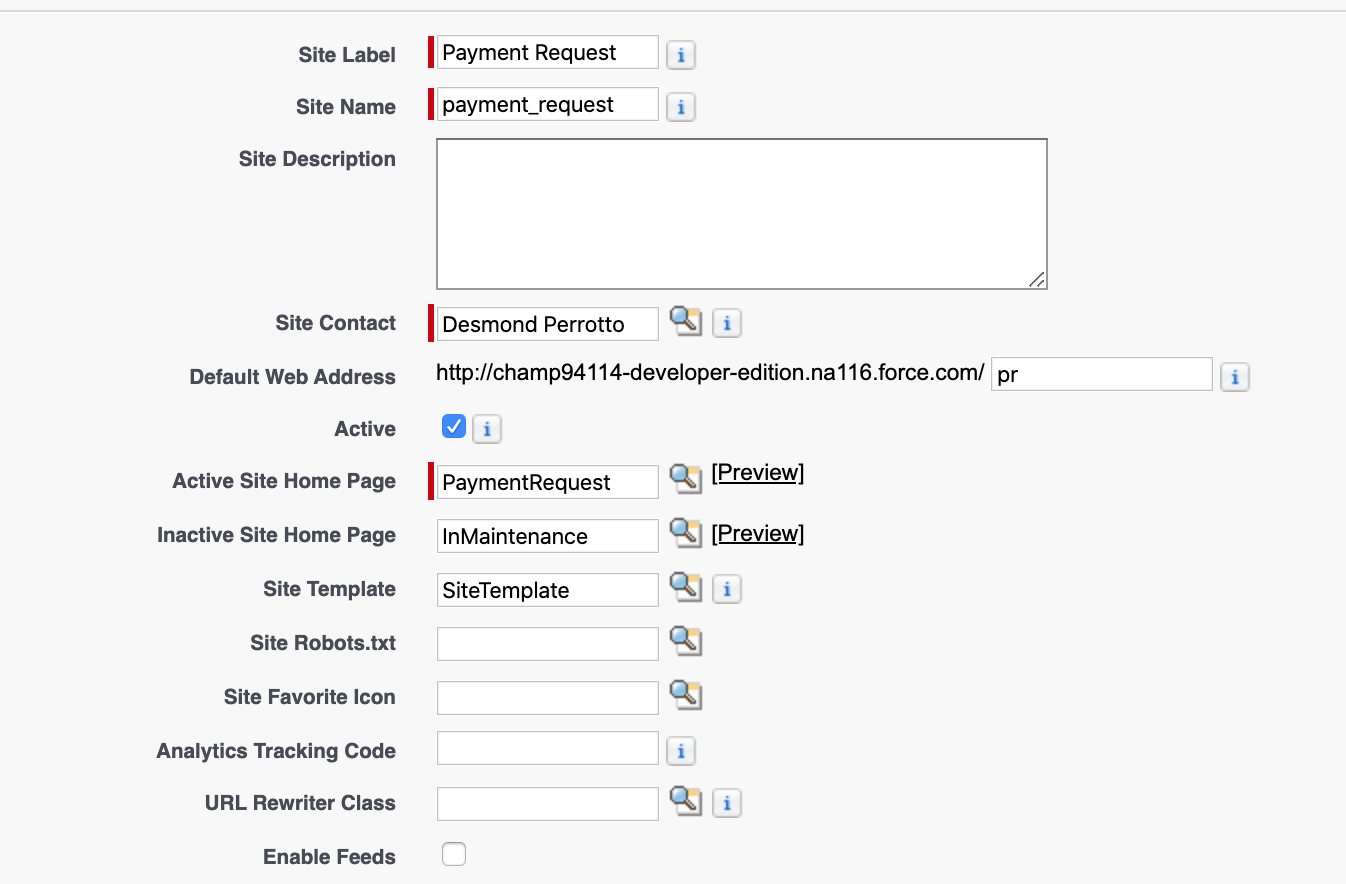Preview the InMaintenance inactive home page

(757, 532)
